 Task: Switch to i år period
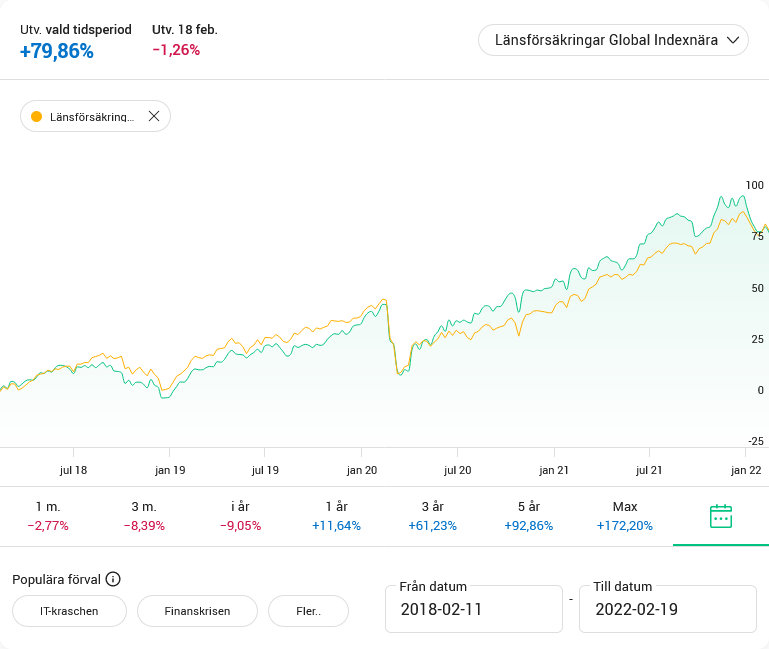[240, 516]
